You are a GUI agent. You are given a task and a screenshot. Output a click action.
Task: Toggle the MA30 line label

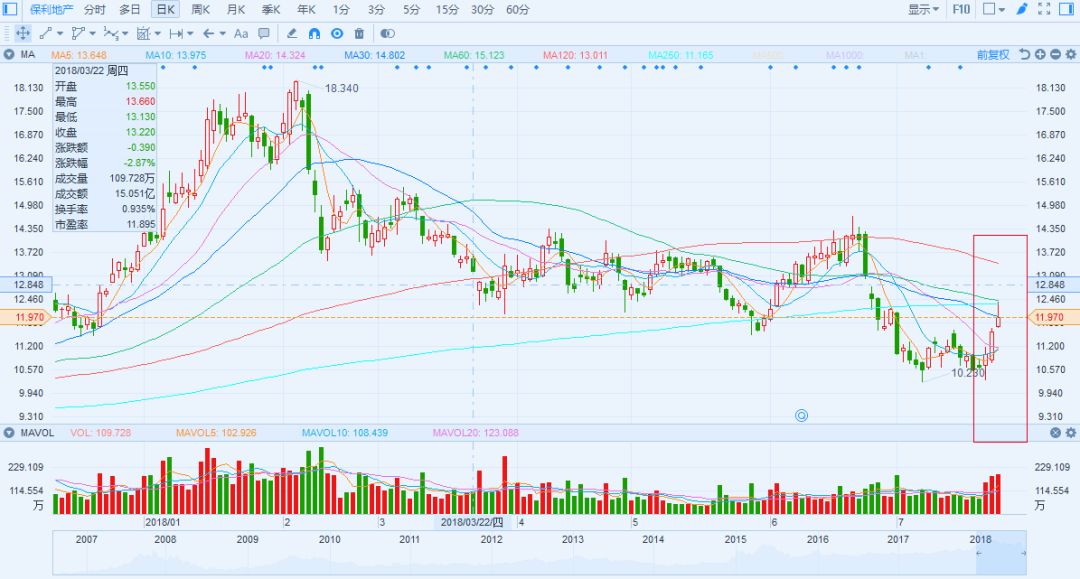(375, 54)
